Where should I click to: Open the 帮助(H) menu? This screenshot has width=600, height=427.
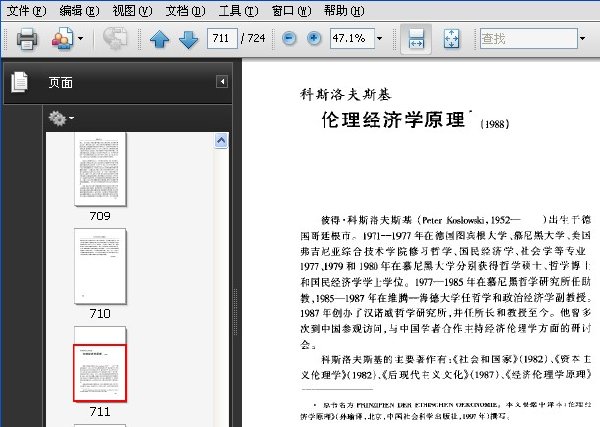[x=344, y=11]
